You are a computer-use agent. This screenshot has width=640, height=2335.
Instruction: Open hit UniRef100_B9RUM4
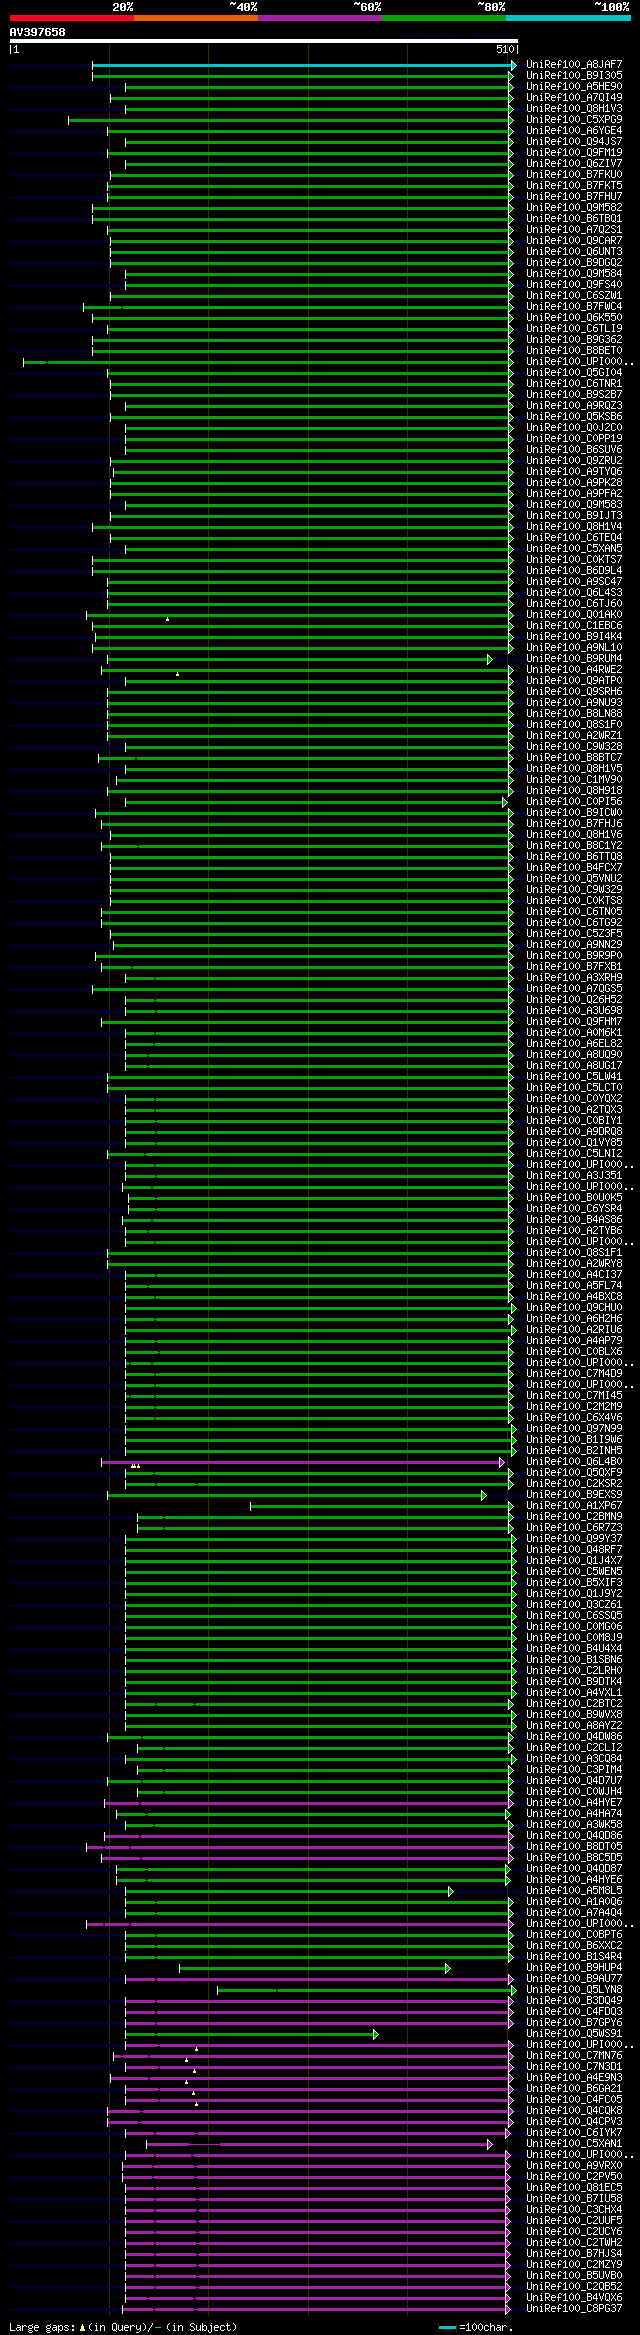pyautogui.click(x=574, y=659)
